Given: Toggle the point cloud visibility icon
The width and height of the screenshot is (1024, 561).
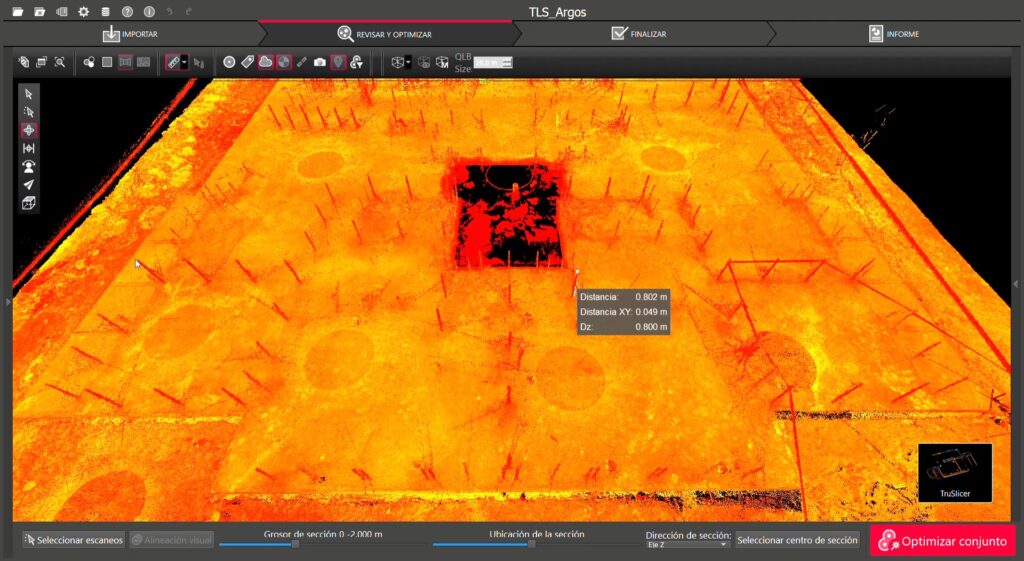Looking at the screenshot, I should [265, 62].
